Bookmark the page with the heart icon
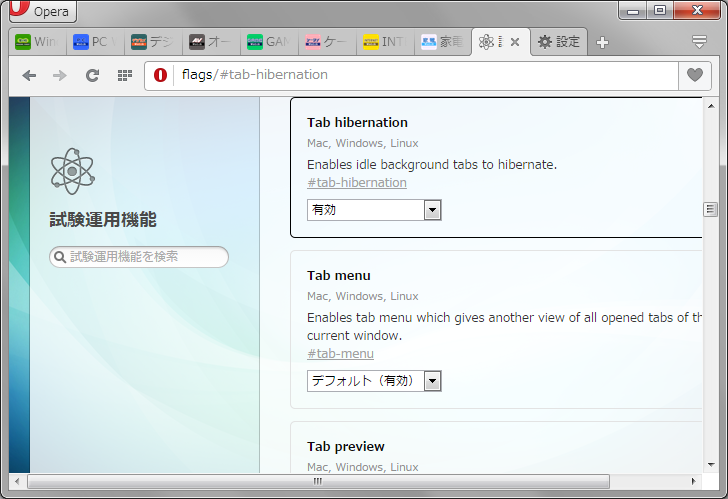728x499 pixels. click(695, 75)
